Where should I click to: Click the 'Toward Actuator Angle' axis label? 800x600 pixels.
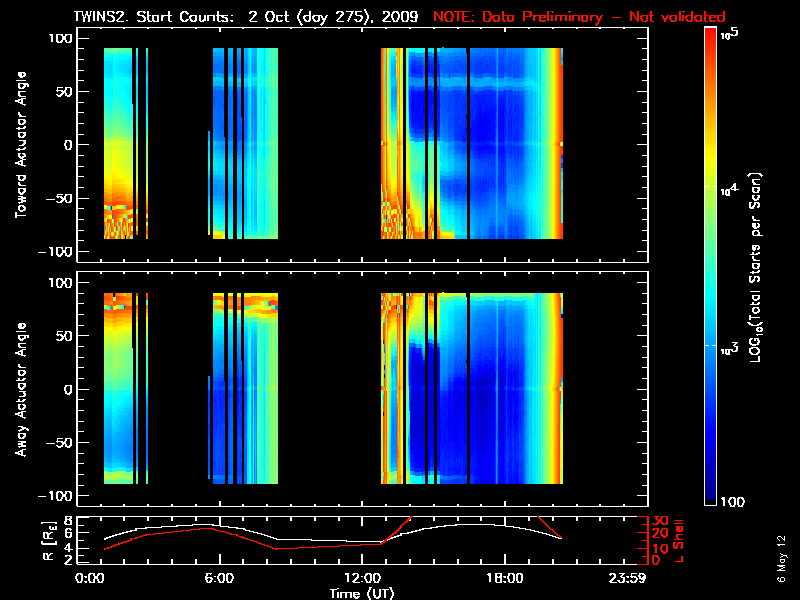pos(20,145)
